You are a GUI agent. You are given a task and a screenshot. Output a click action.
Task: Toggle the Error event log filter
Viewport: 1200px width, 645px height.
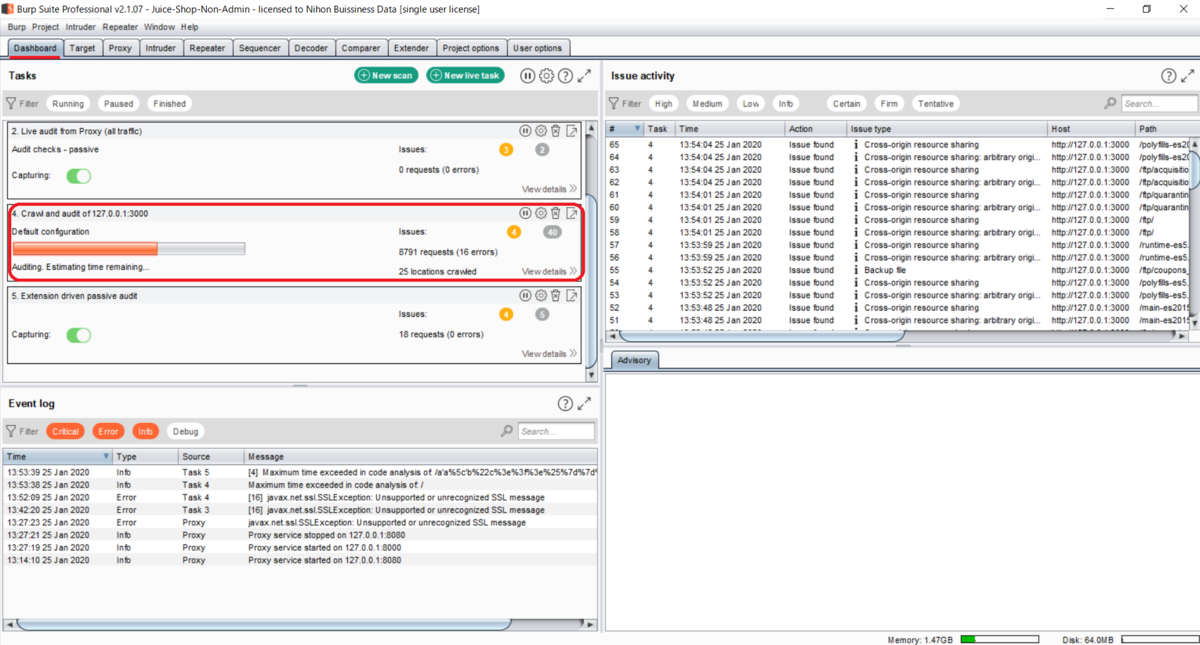tap(108, 431)
